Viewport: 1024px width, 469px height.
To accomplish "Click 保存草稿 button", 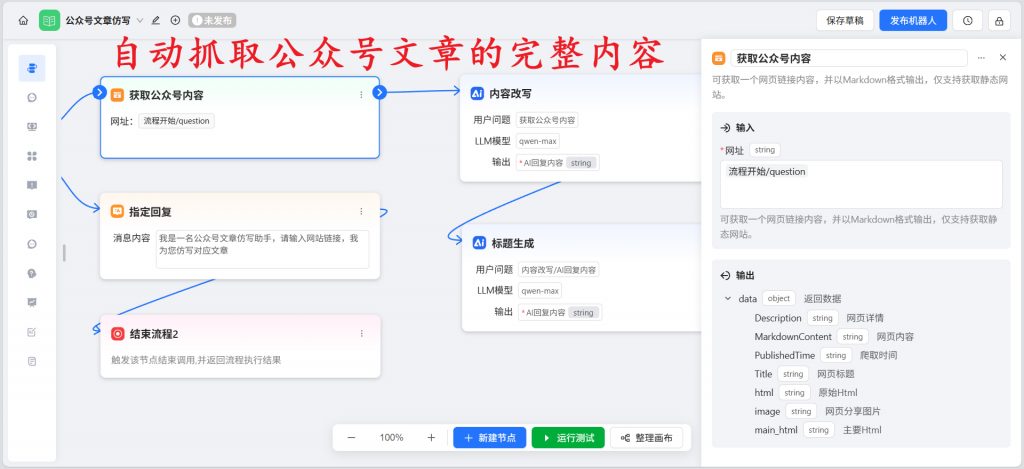I will coord(845,20).
